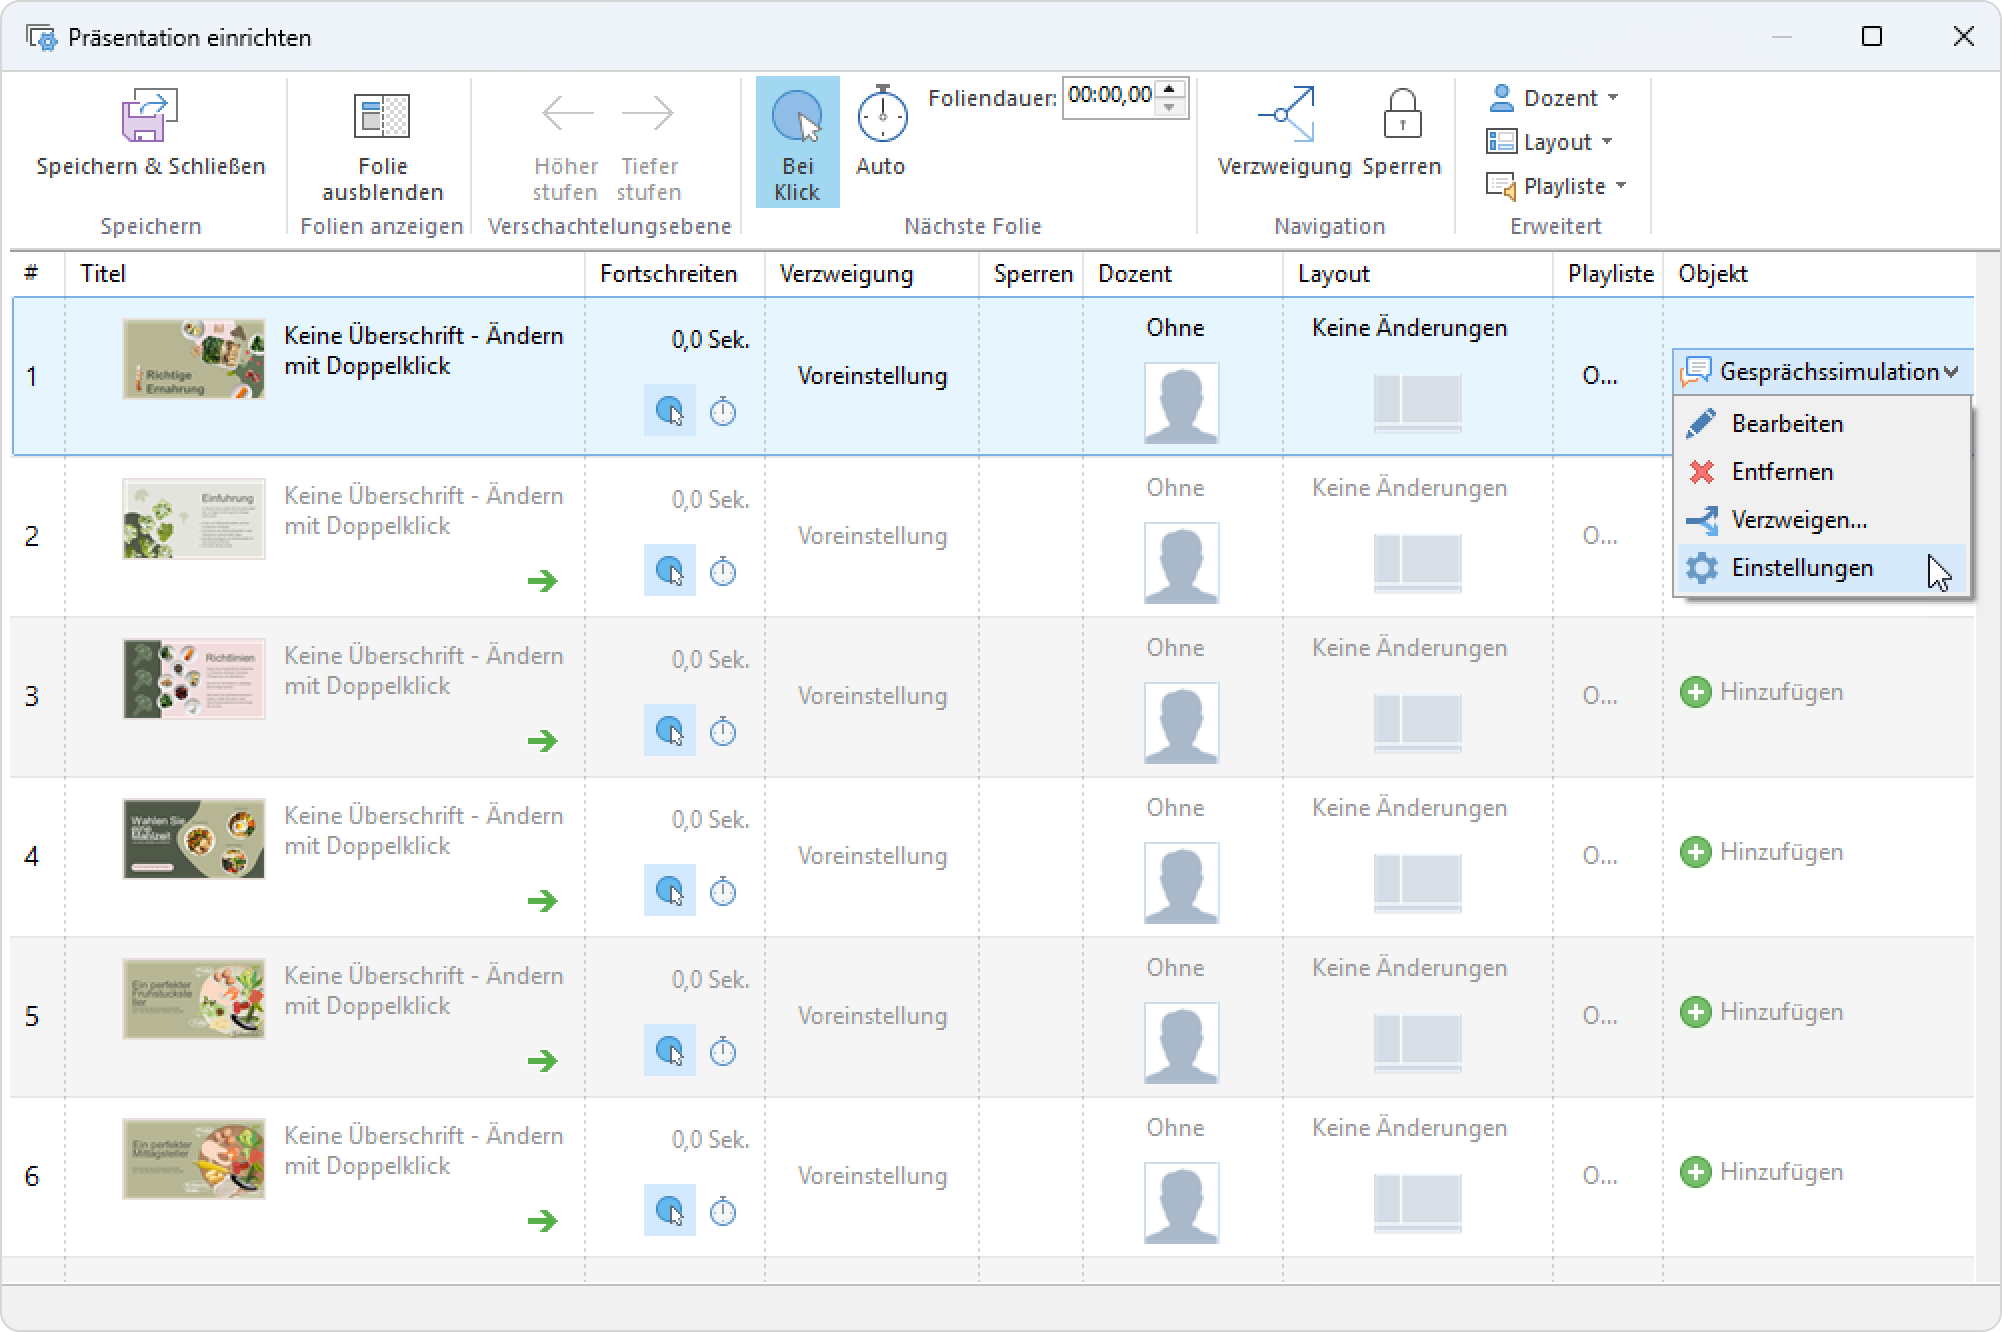Click the Dozent avatar for slide 3
2002x1332 pixels.
click(x=1181, y=723)
